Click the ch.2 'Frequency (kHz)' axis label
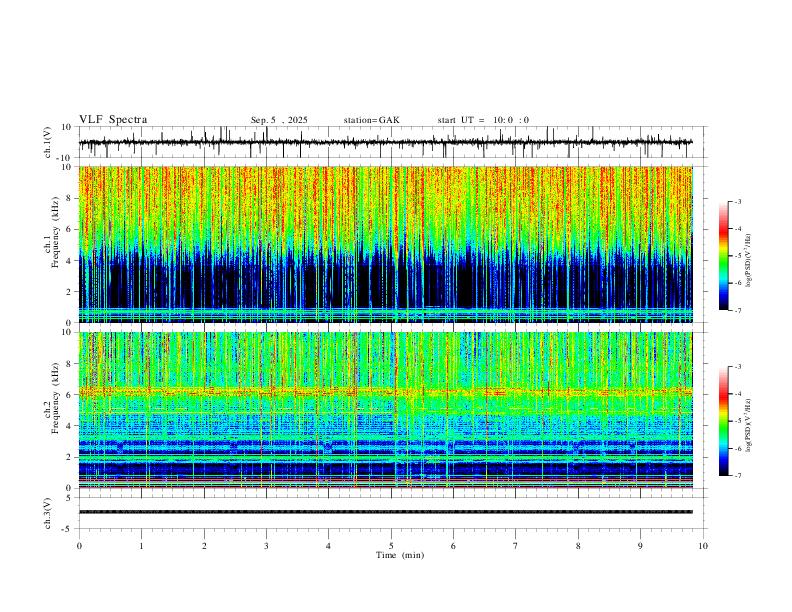Screen dimensions: 792x612 55,398
